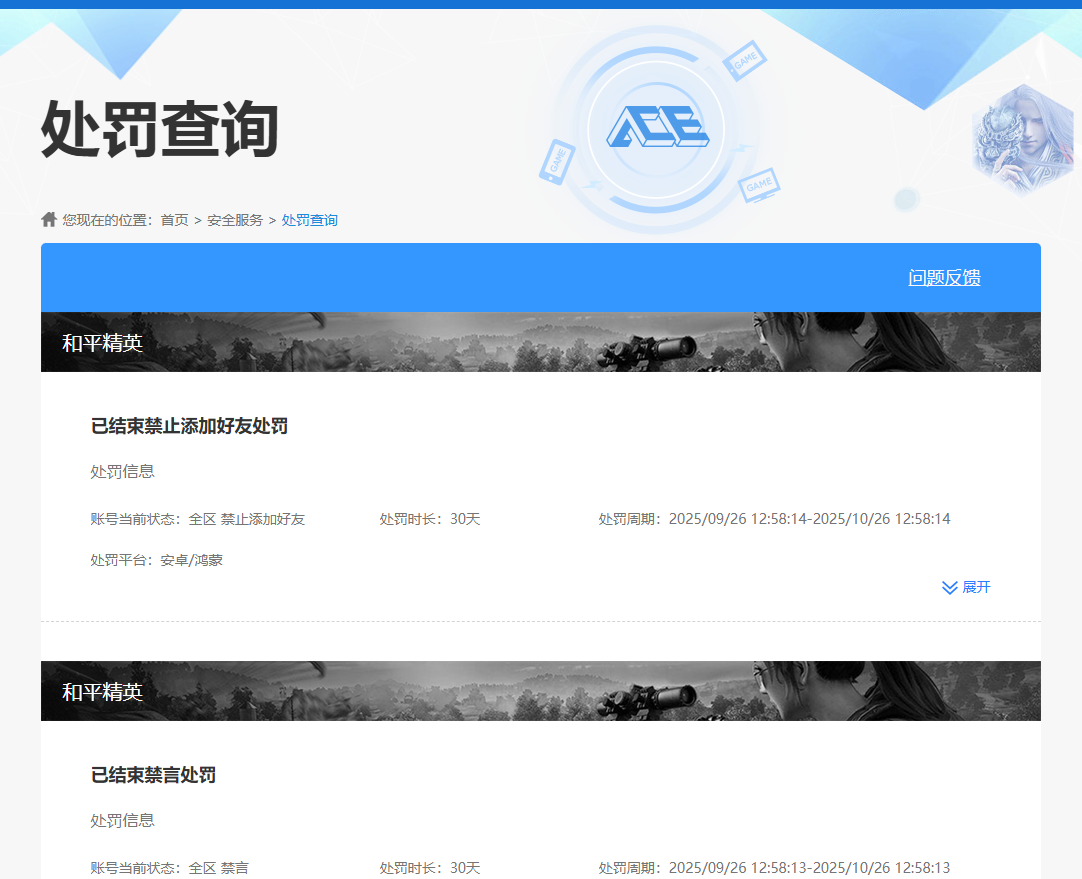Click the GAME monitor icon below ACE logo
The image size is (1082, 879).
click(x=759, y=185)
